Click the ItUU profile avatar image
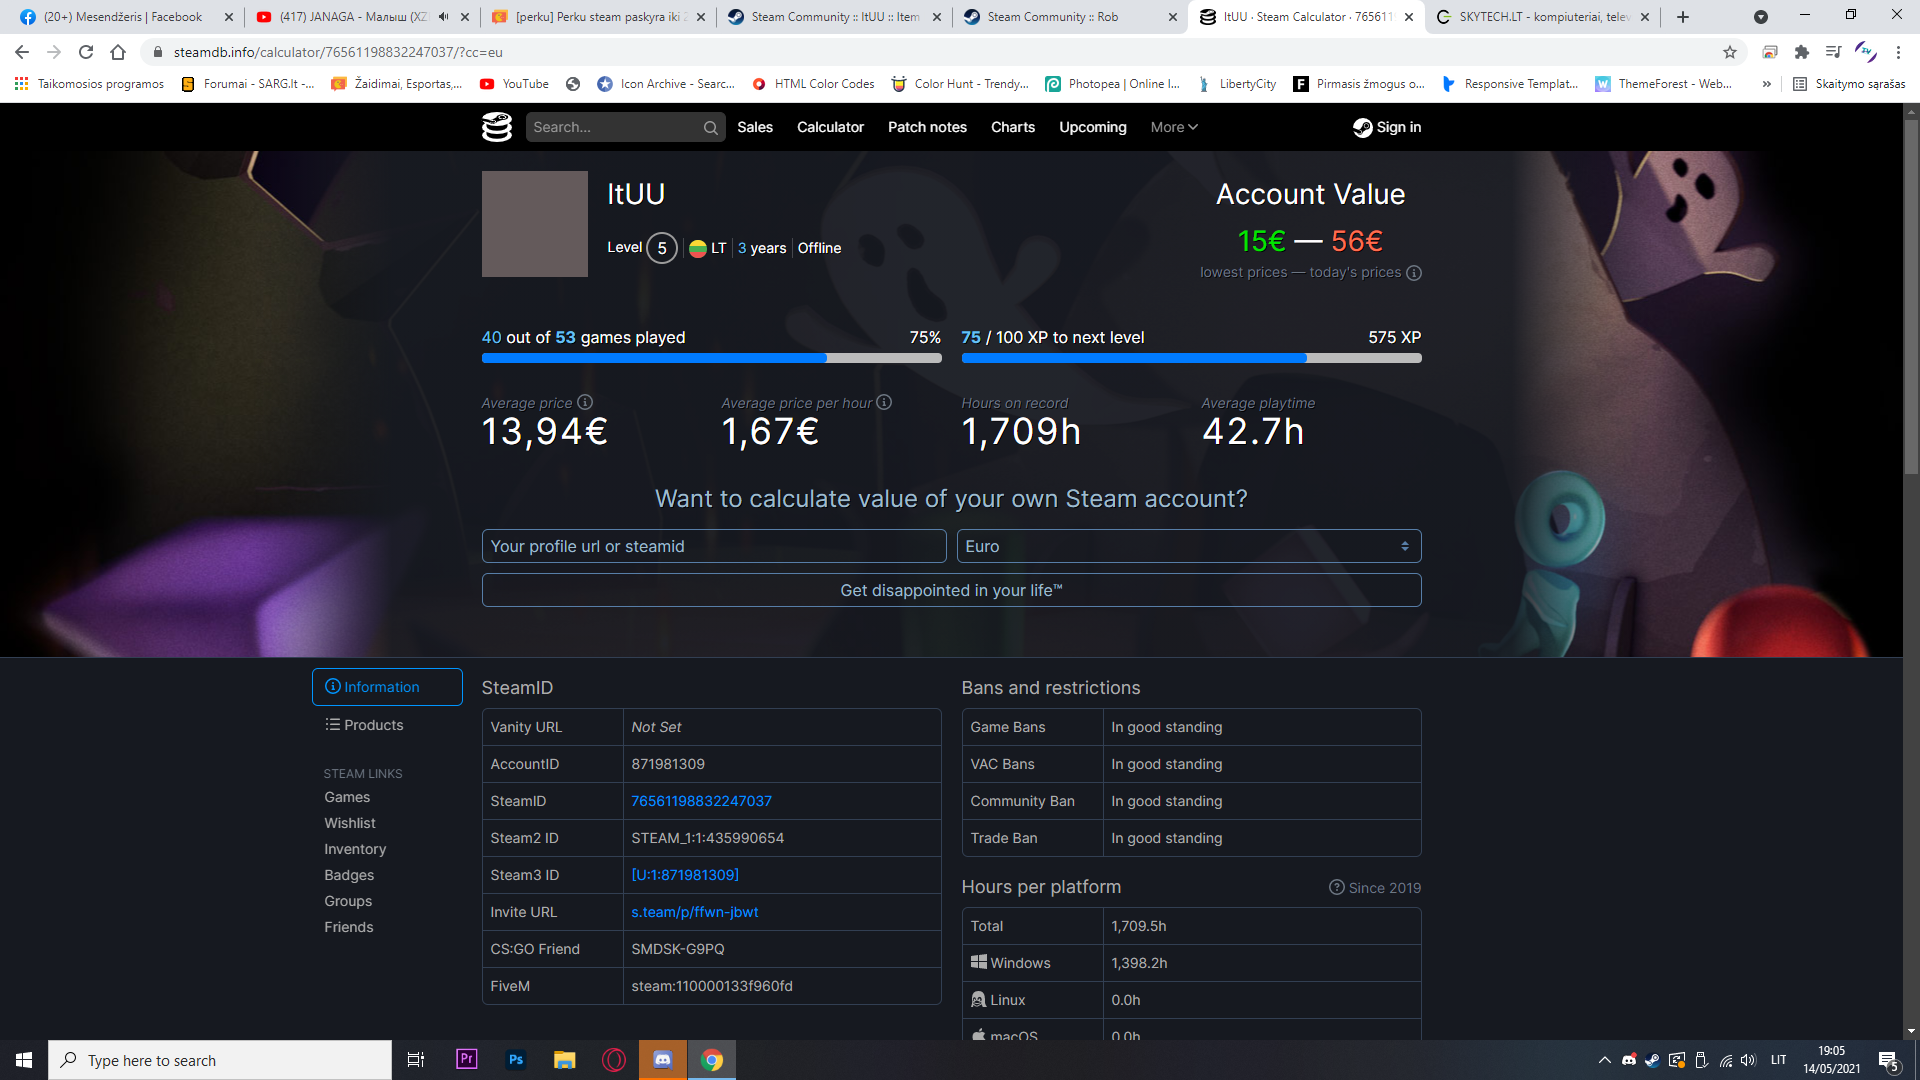 coord(535,224)
